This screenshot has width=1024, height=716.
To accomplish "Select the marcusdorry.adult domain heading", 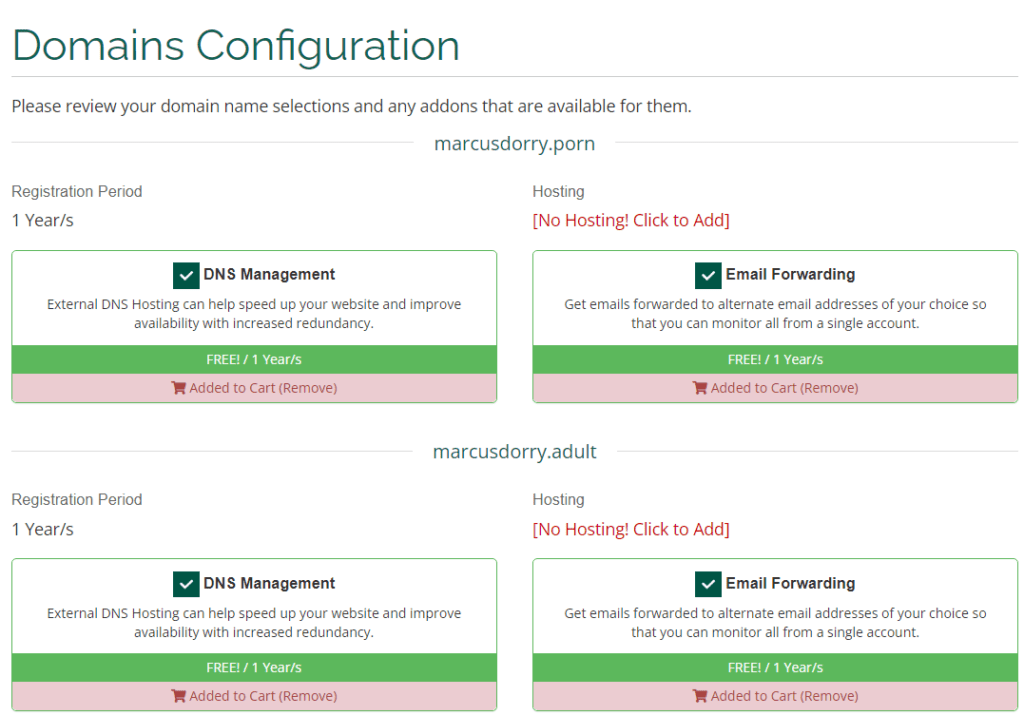I will (x=514, y=451).
